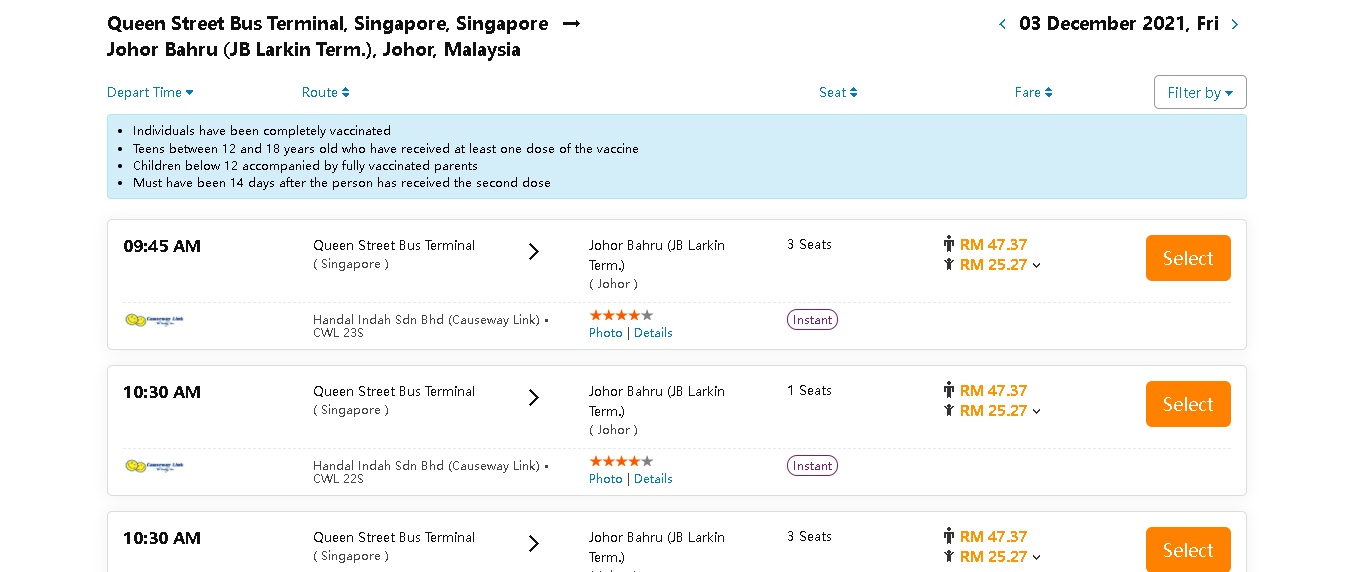Viewport: 1352px width, 572px height.
Task: Click star rating on 09:45 AM trip
Action: (x=621, y=315)
